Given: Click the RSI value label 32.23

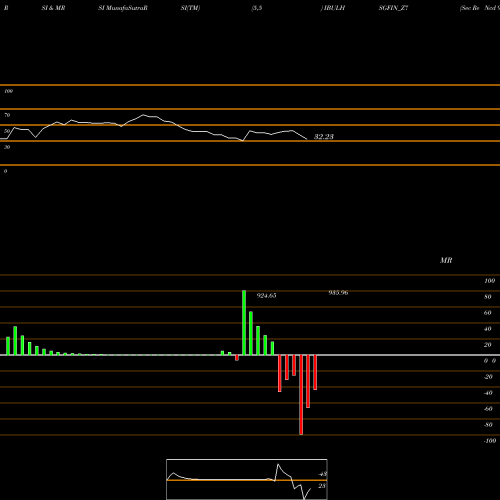Looking at the screenshot, I should click(324, 137).
